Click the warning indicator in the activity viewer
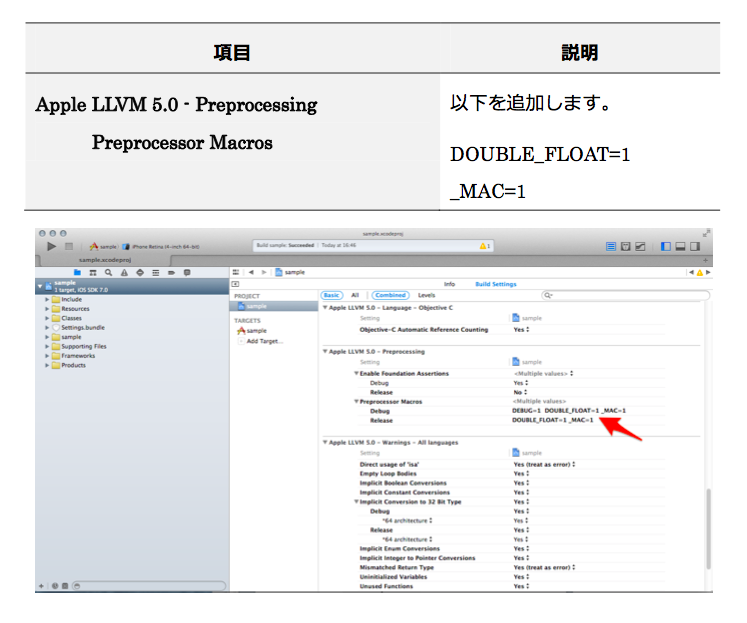This screenshot has height=623, width=747. (485, 246)
